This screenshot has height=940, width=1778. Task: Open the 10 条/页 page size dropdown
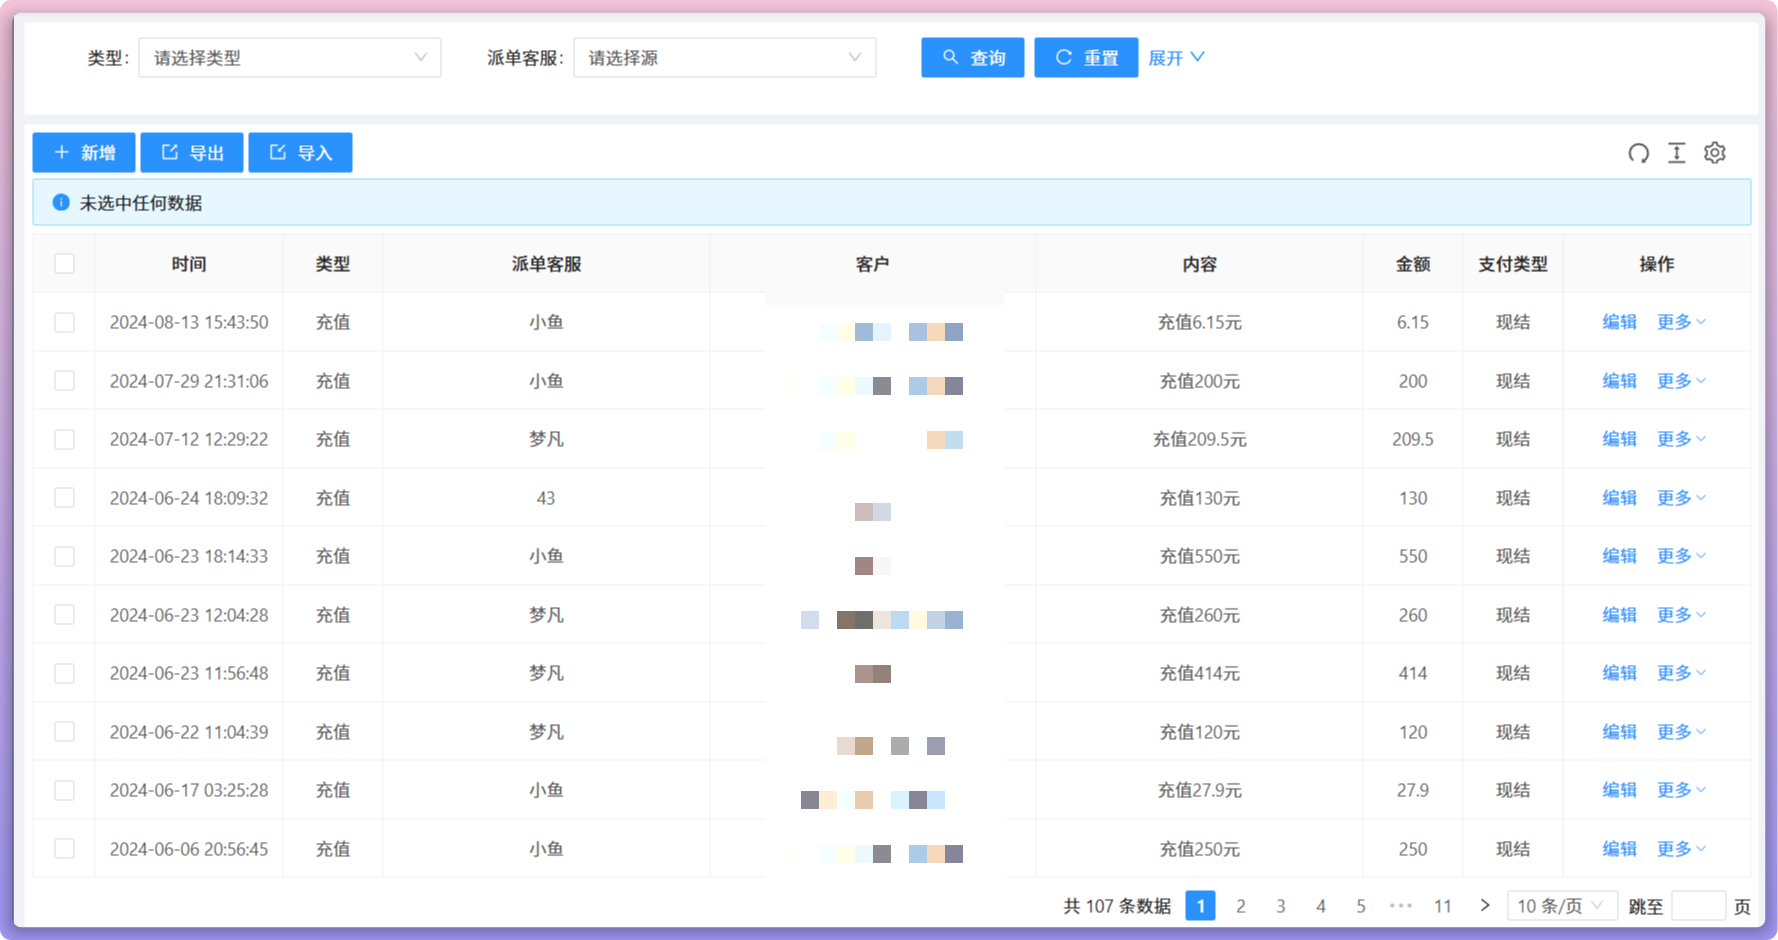pos(1563,906)
